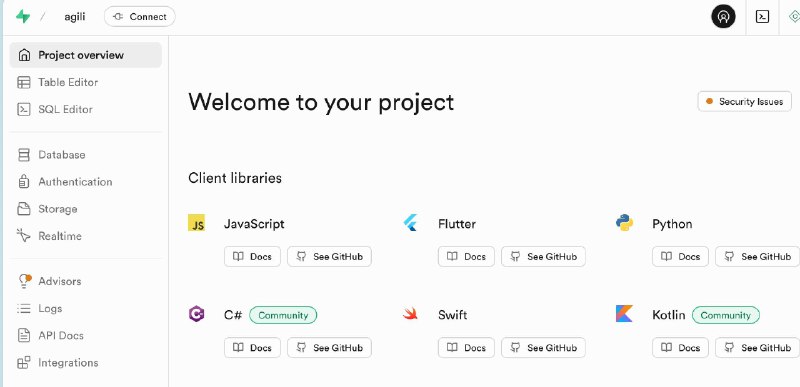Viewport: 800px width, 387px height.
Task: Click the Flutter logo icon
Action: (x=410, y=223)
